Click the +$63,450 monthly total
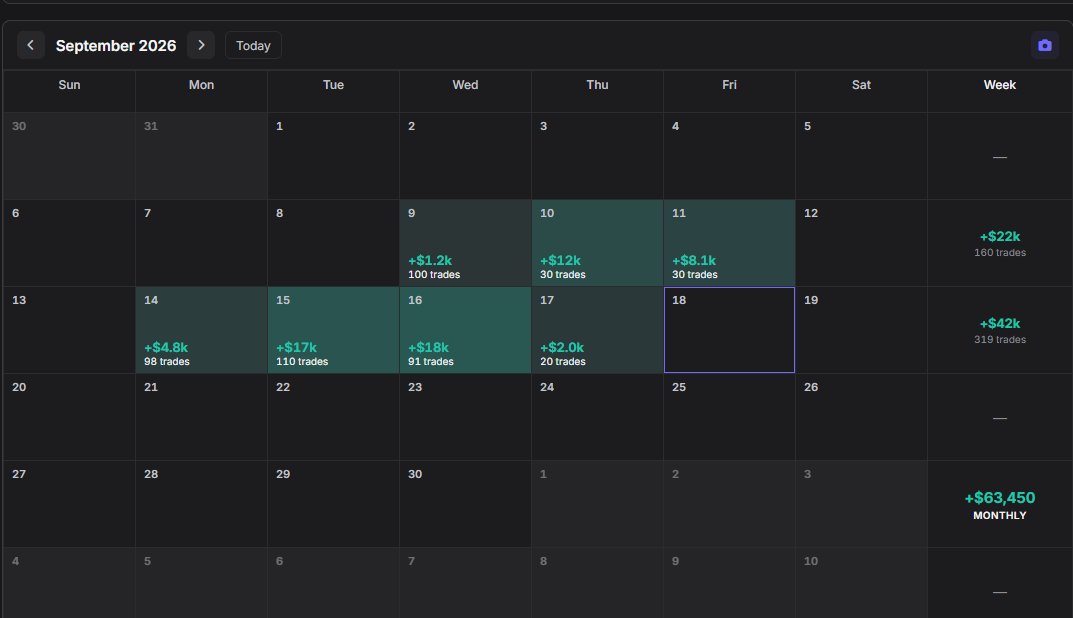 pos(1000,498)
